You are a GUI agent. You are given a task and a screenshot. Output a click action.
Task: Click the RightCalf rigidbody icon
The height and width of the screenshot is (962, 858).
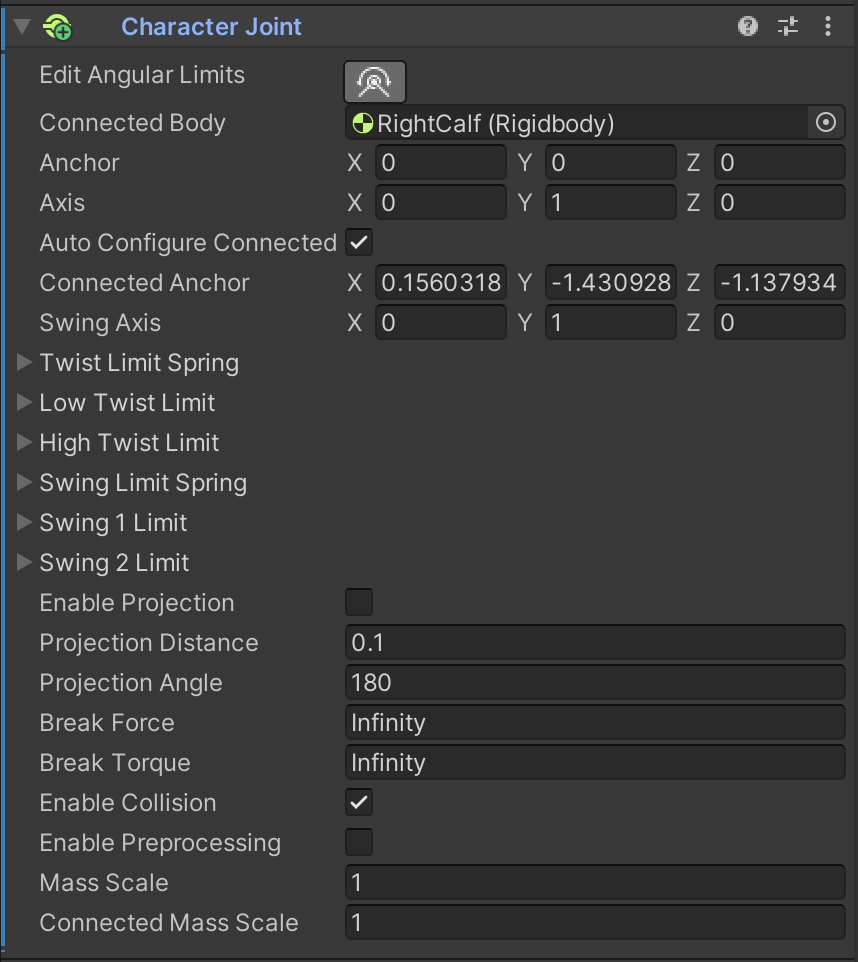(363, 124)
